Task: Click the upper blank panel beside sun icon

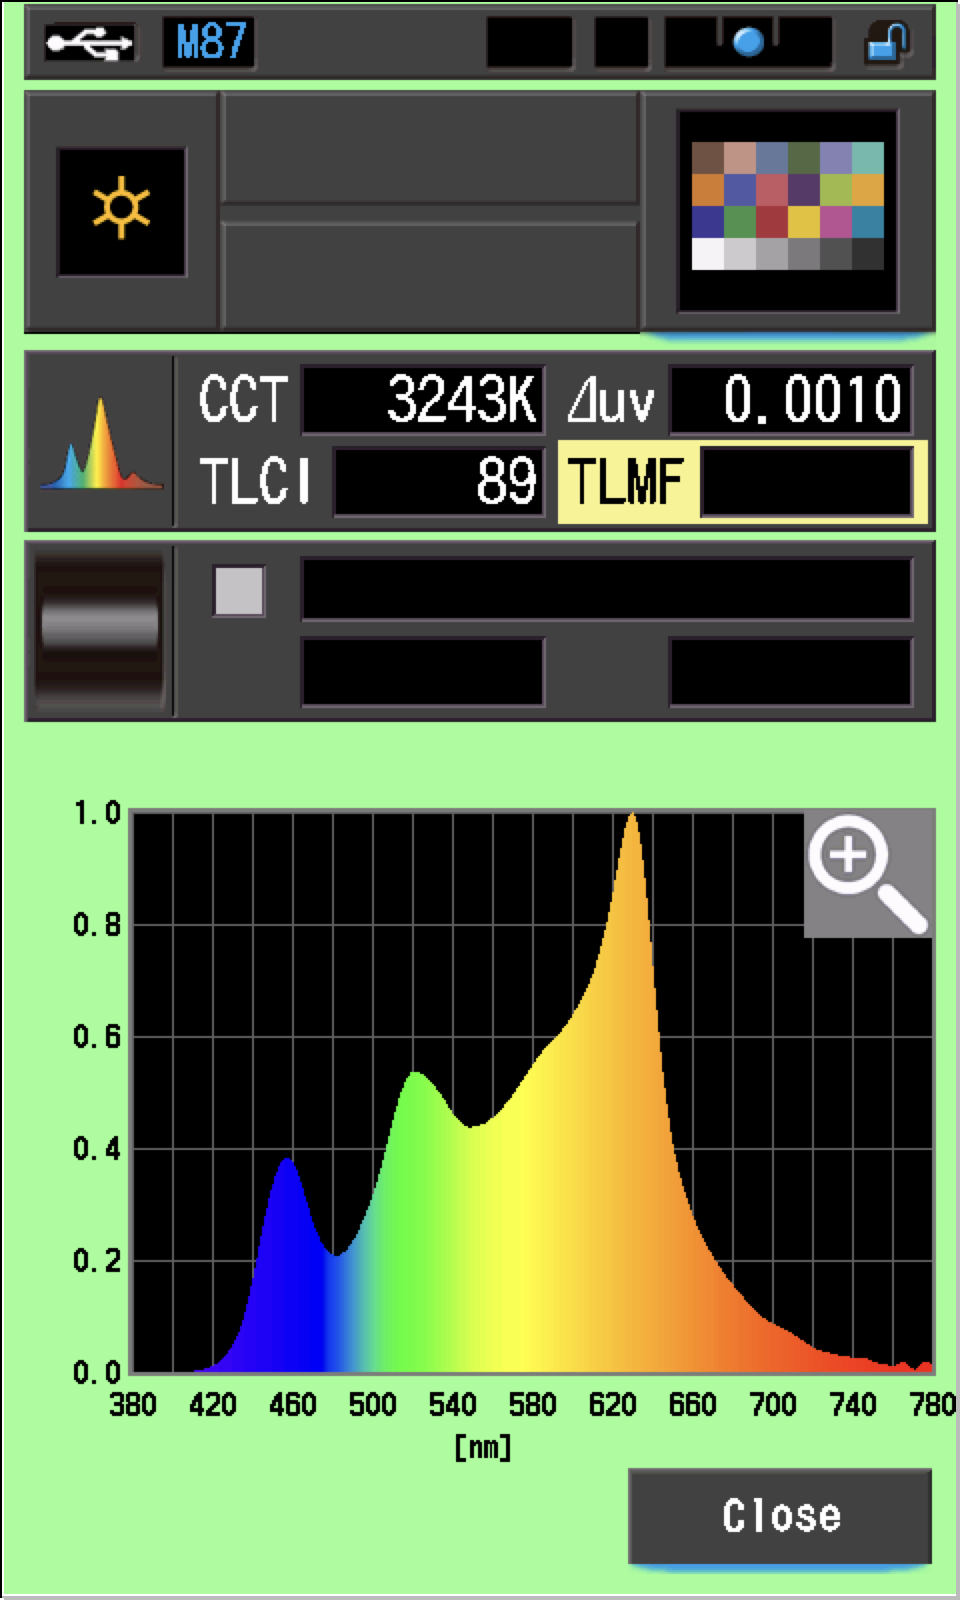Action: 429,148
